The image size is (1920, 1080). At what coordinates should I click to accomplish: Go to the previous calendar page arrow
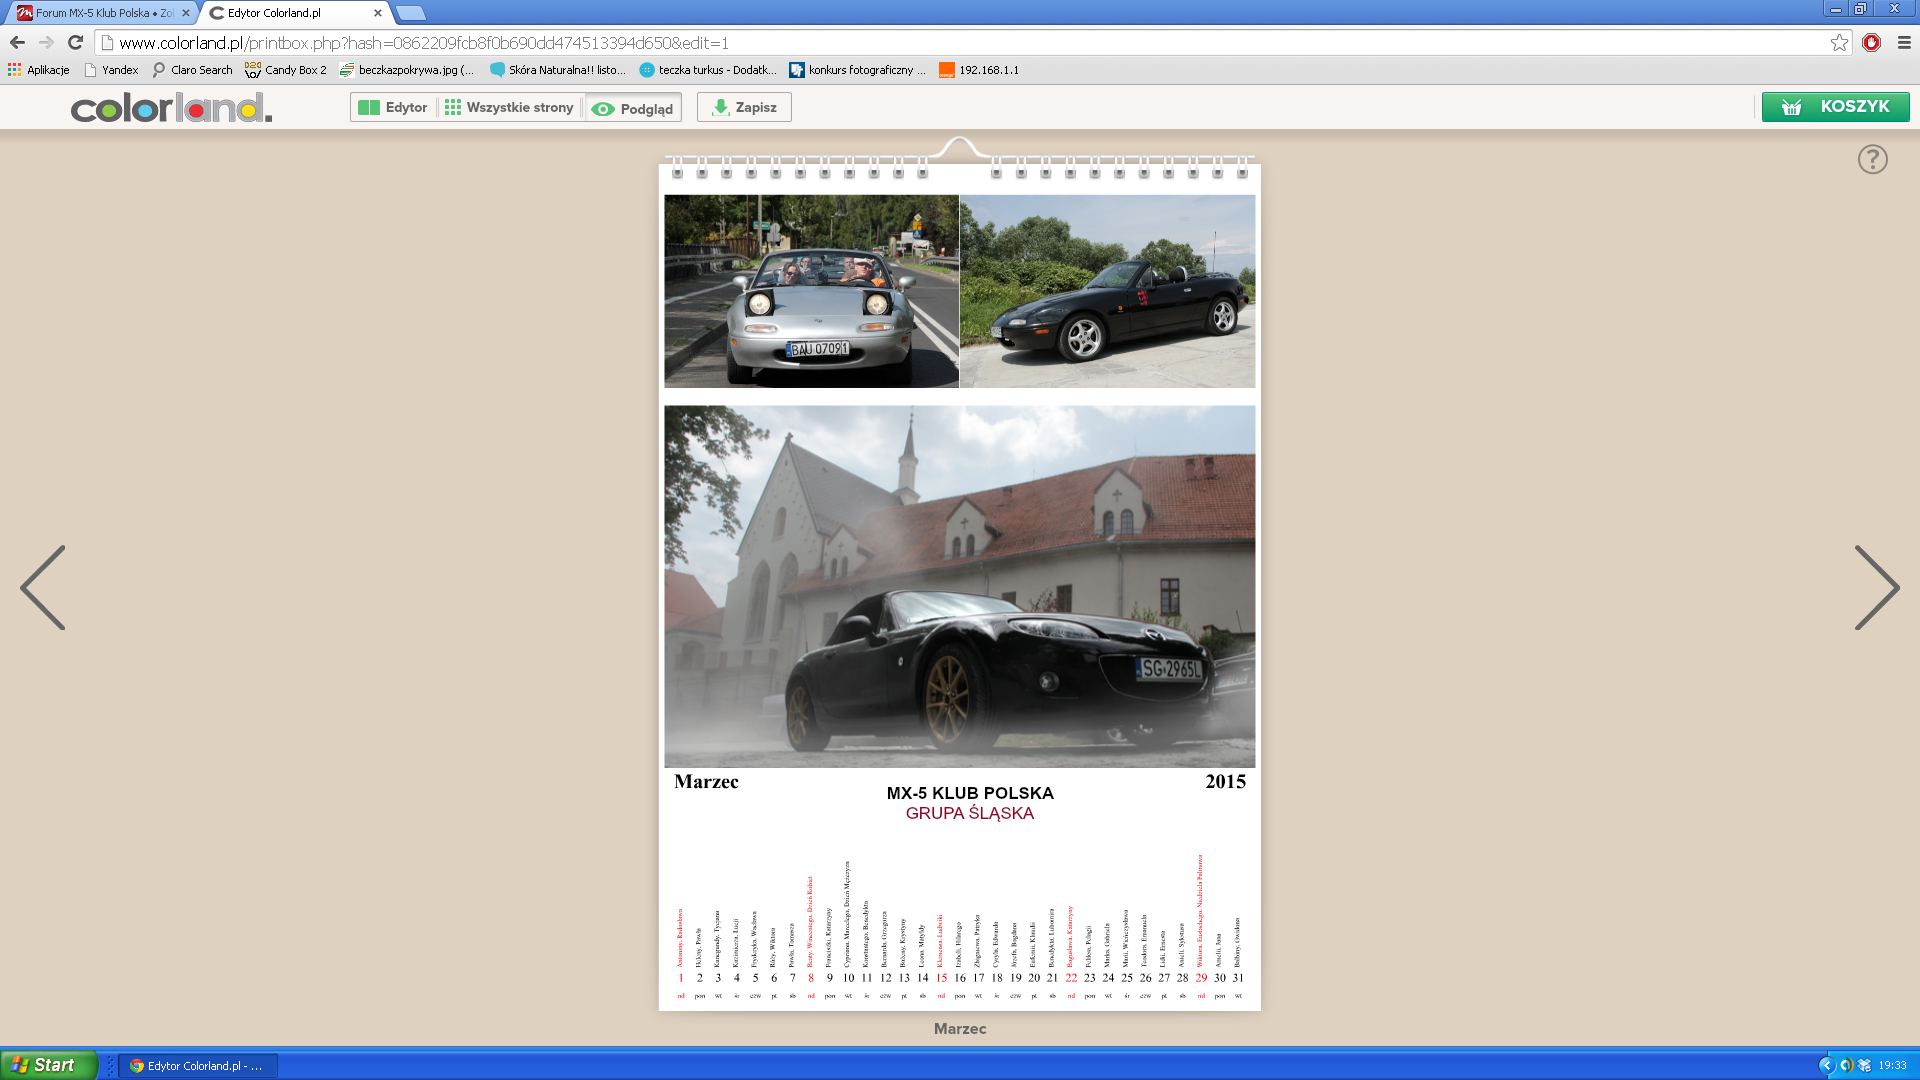click(x=43, y=587)
